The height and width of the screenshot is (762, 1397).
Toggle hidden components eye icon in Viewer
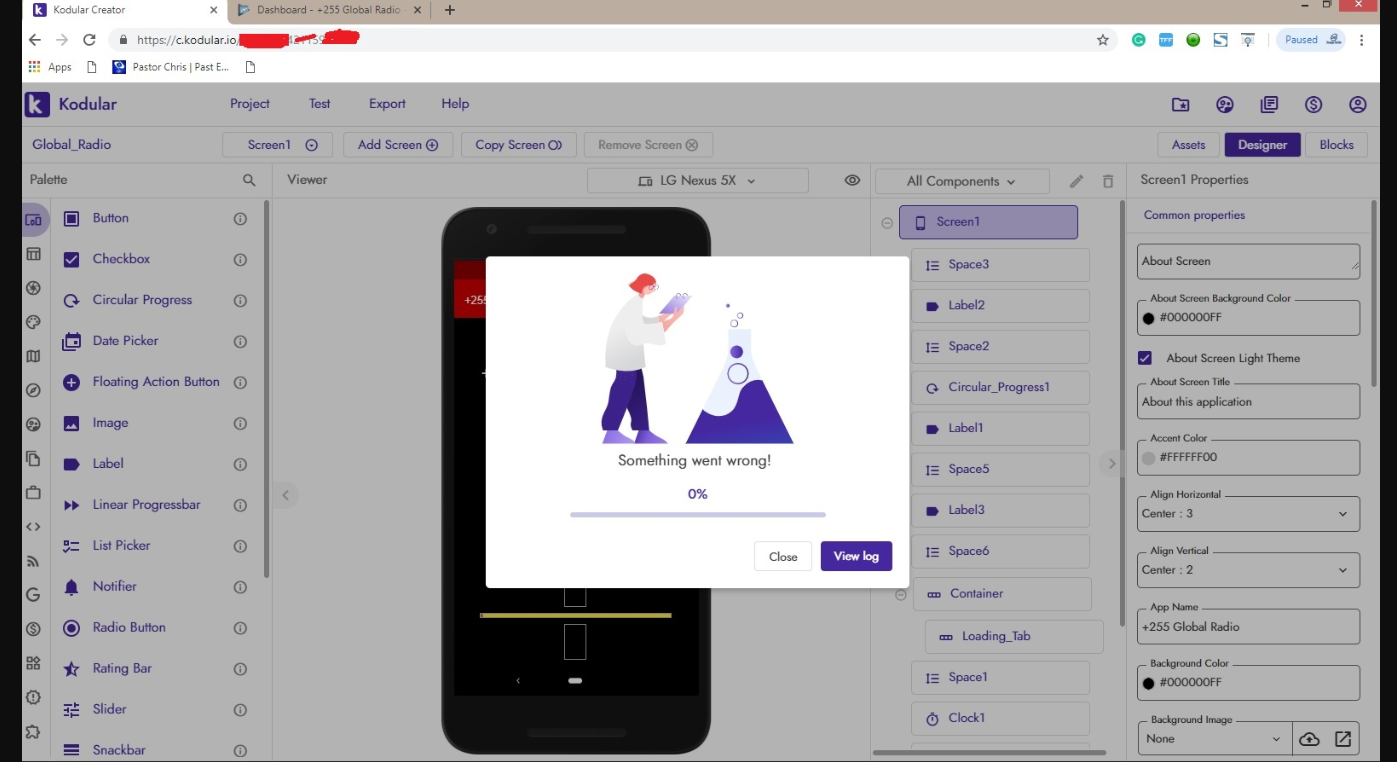pyautogui.click(x=852, y=180)
